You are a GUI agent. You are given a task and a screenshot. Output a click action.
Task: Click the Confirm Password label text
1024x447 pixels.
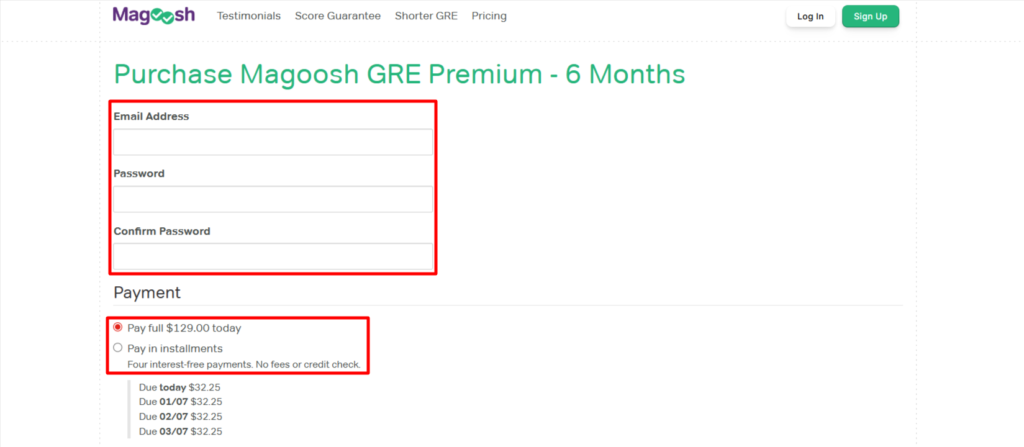(x=161, y=231)
